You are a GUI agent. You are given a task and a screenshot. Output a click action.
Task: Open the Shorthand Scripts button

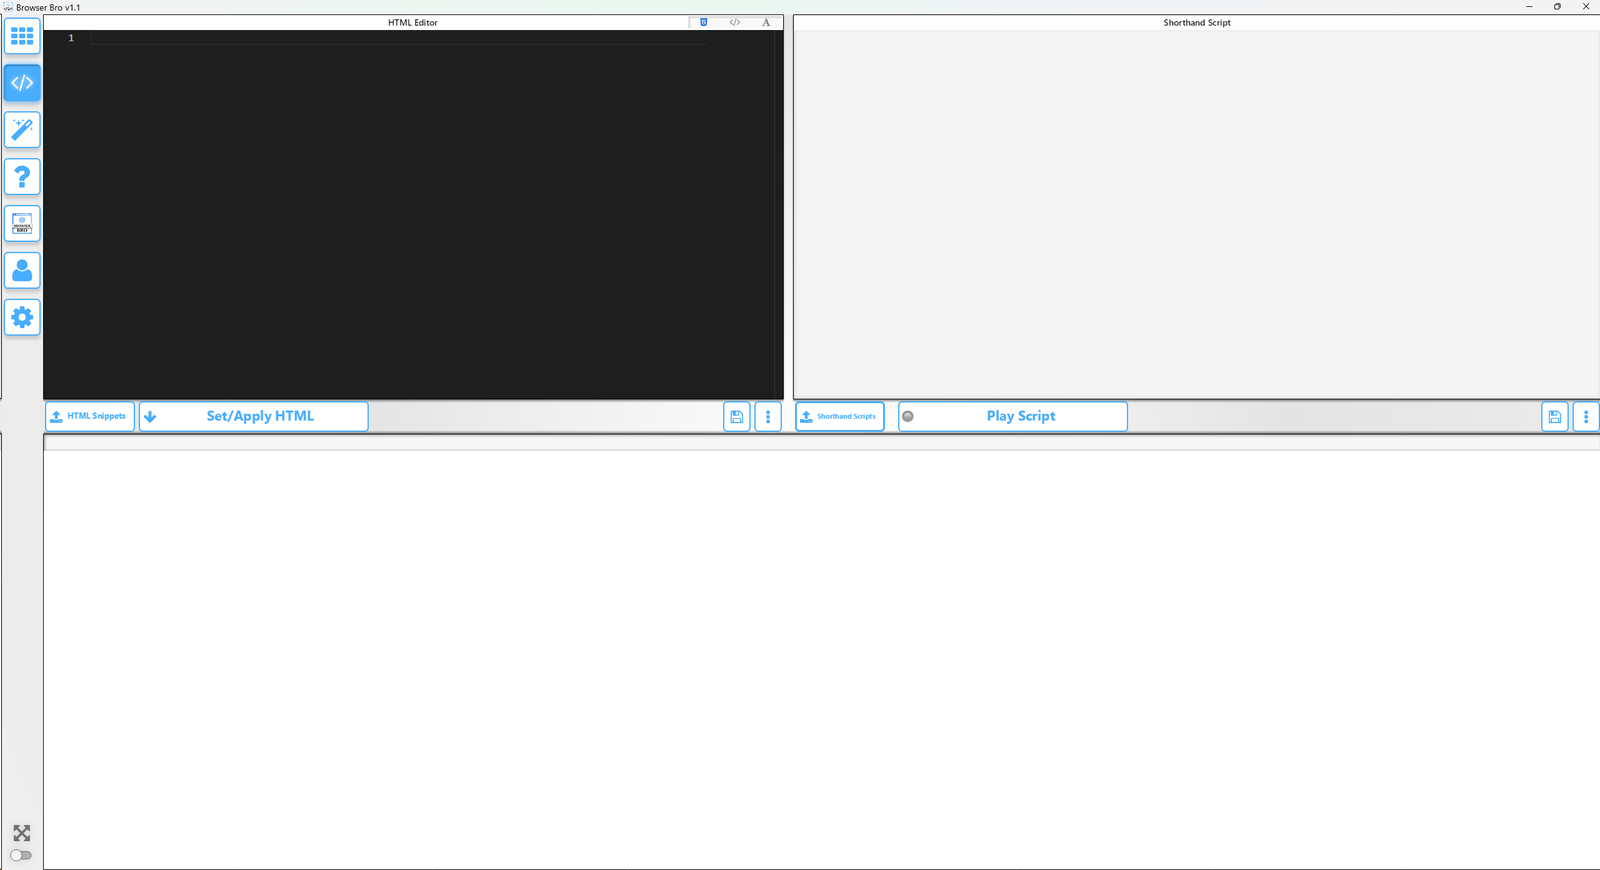coord(840,416)
